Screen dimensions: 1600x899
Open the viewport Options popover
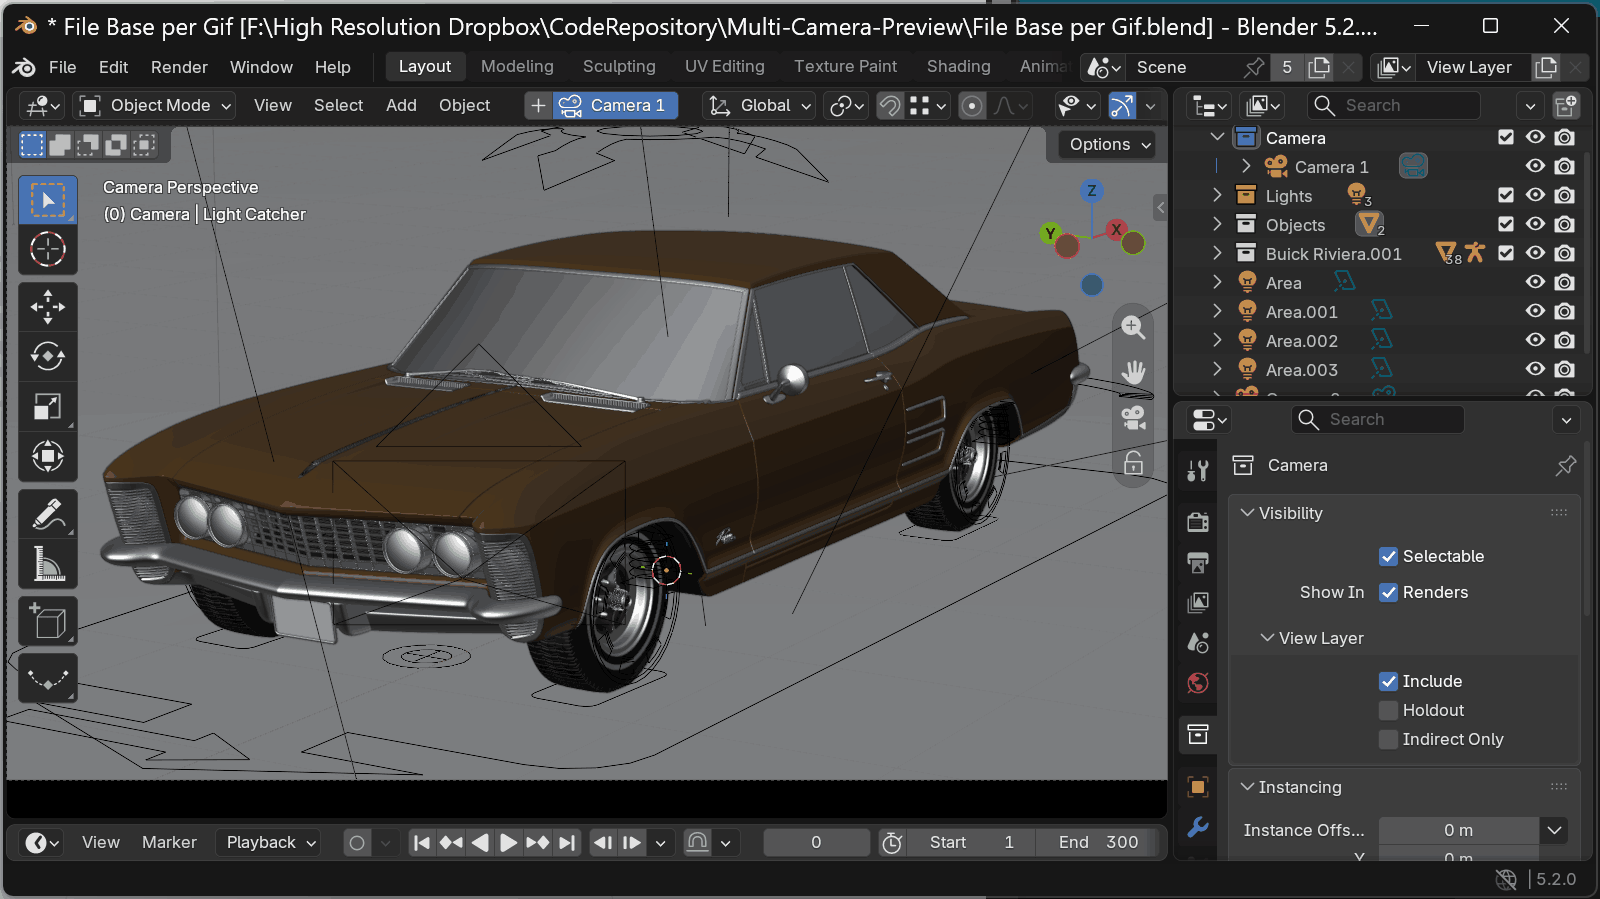[x=1108, y=144]
